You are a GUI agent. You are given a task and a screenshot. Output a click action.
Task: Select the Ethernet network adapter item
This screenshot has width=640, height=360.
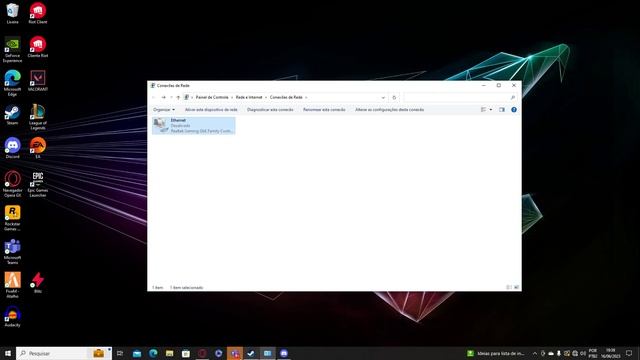point(193,125)
